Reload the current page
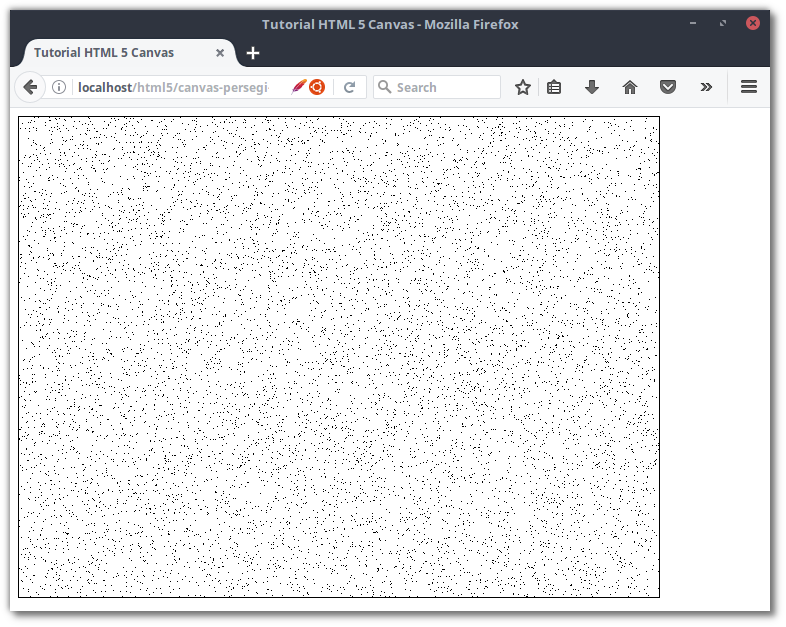 [350, 87]
